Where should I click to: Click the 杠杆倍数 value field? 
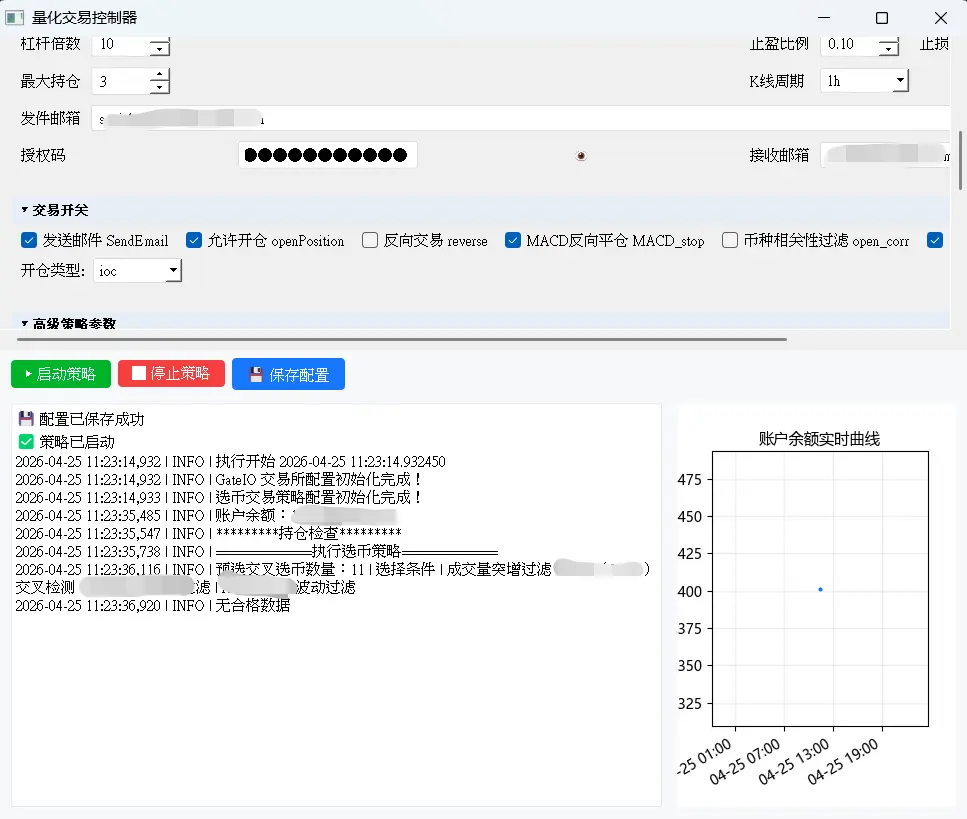point(121,44)
